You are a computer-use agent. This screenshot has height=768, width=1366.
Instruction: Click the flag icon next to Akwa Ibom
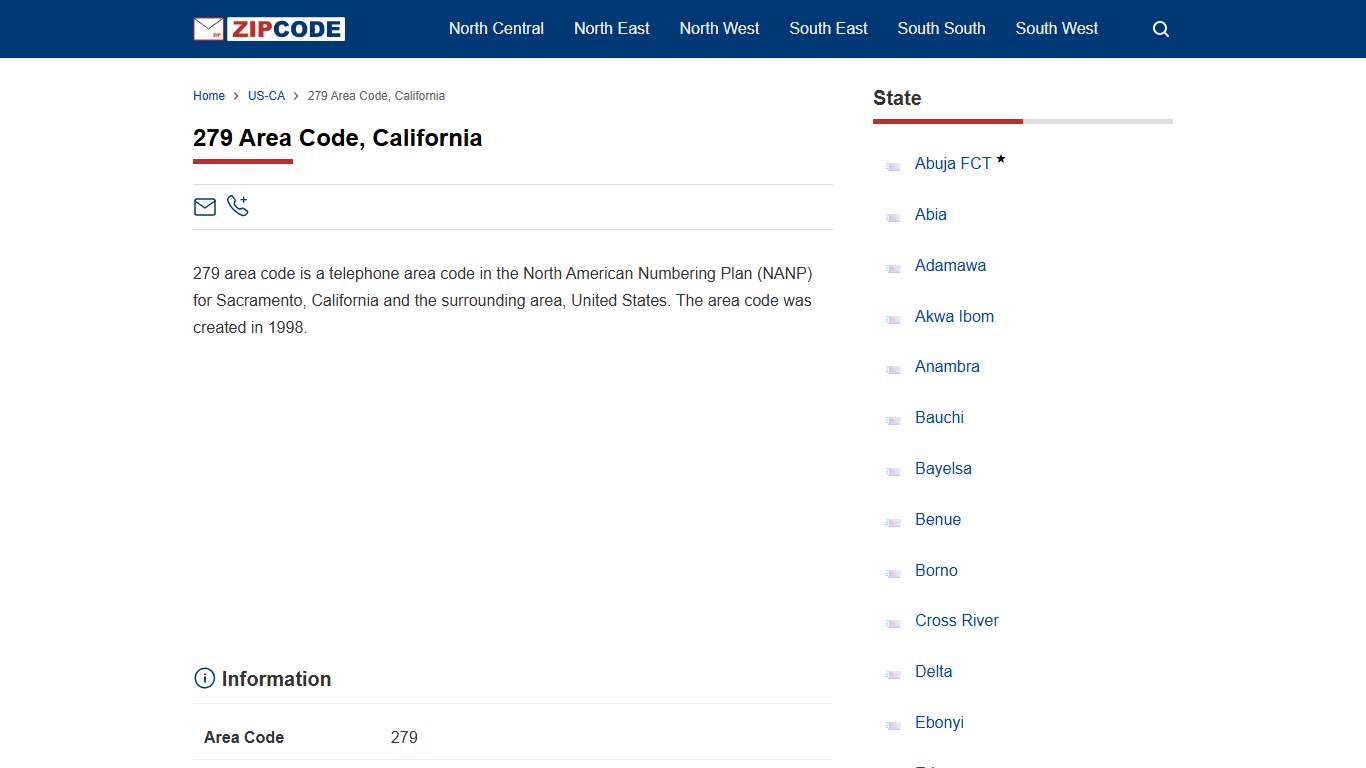pyautogui.click(x=893, y=319)
